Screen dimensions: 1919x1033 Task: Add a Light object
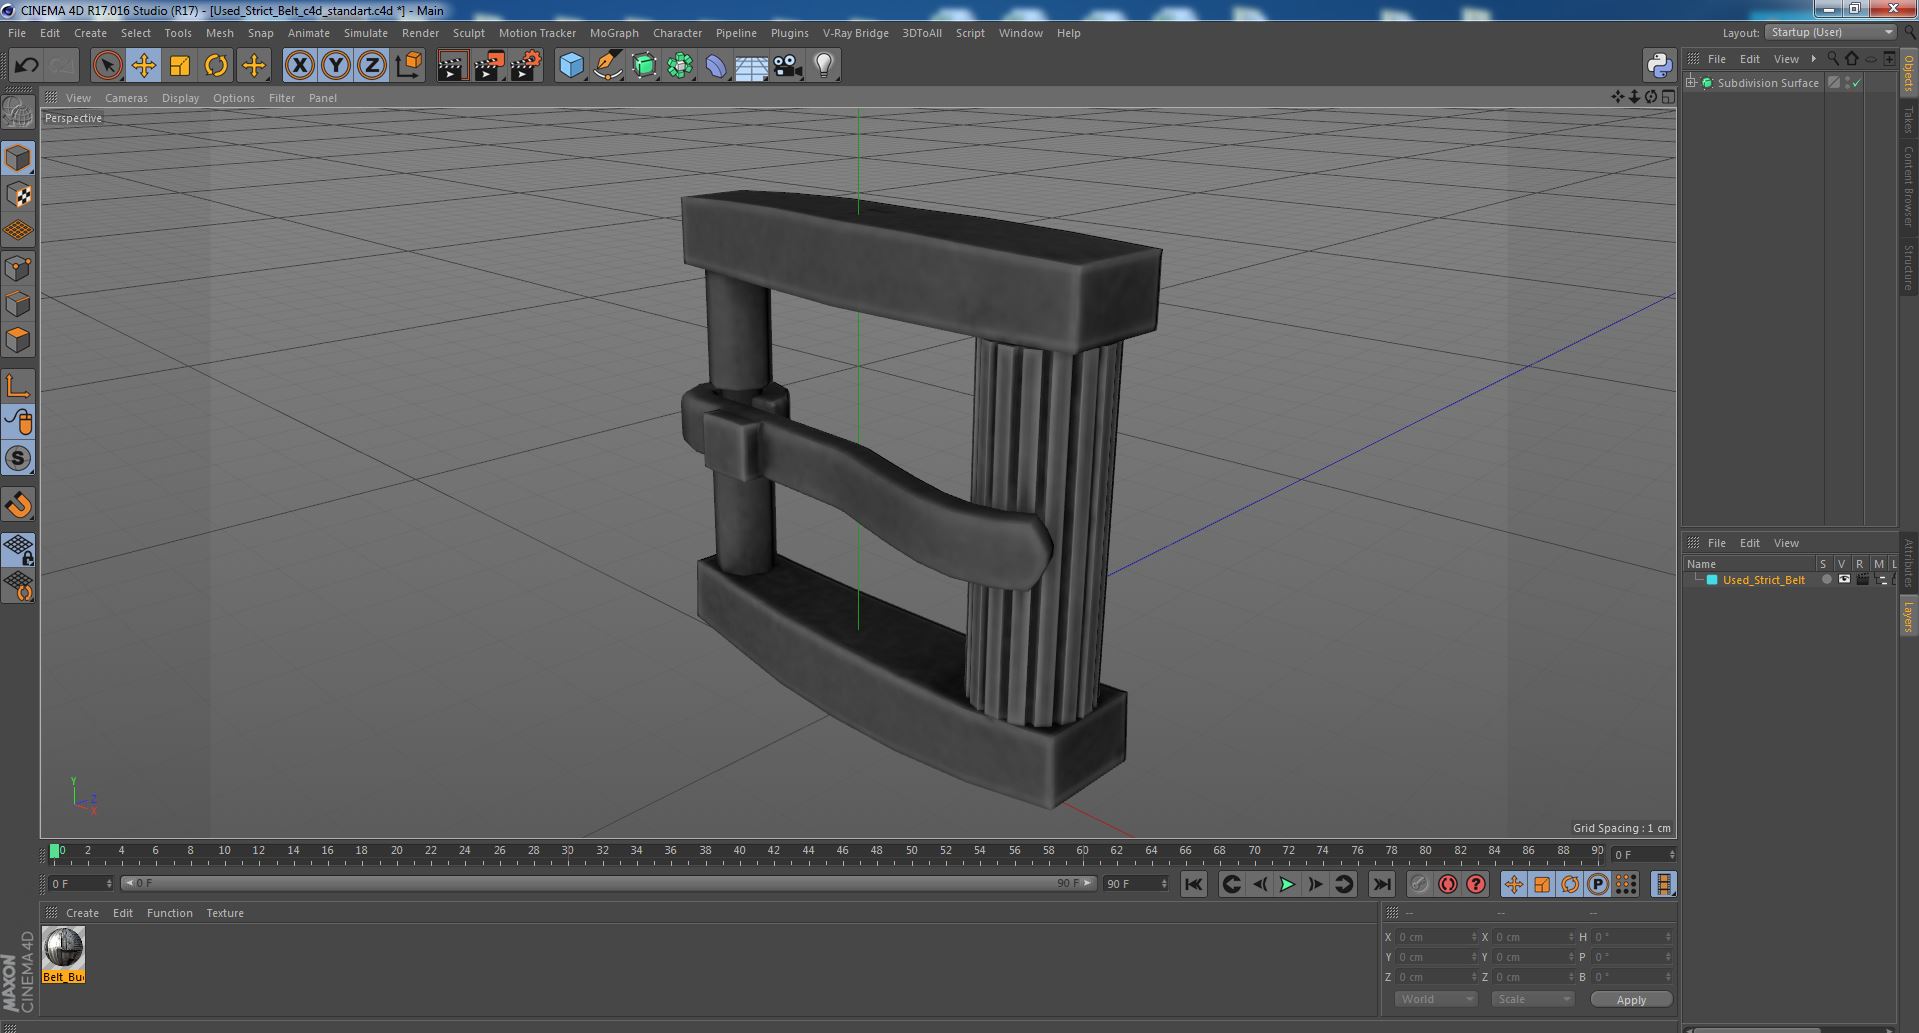tap(824, 66)
